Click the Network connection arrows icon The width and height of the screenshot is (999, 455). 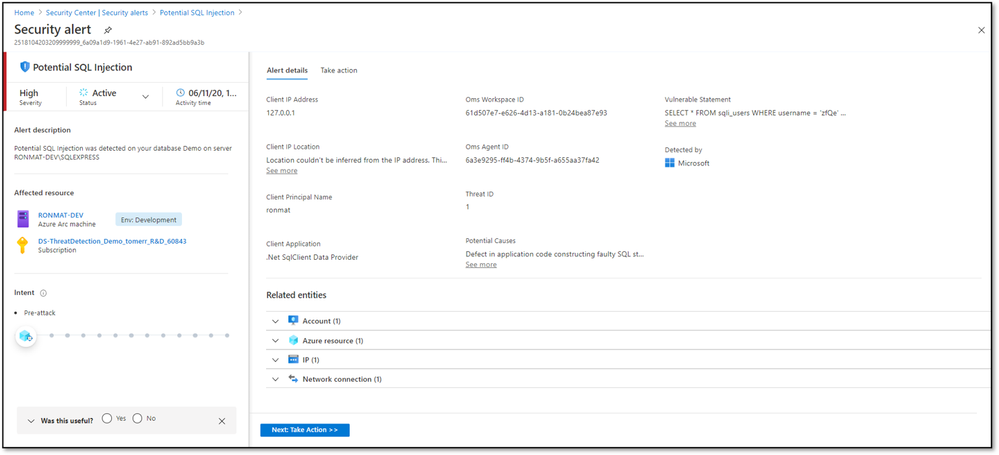pyautogui.click(x=293, y=379)
